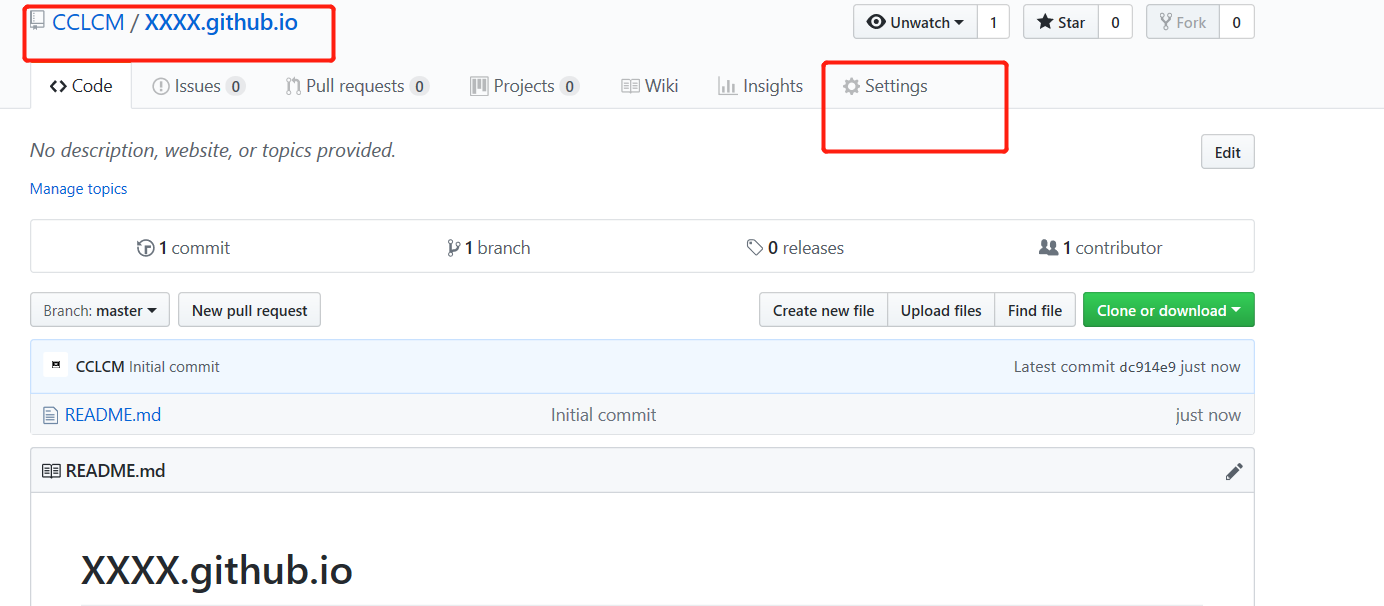
Task: Click Upload files button
Action: 941,310
